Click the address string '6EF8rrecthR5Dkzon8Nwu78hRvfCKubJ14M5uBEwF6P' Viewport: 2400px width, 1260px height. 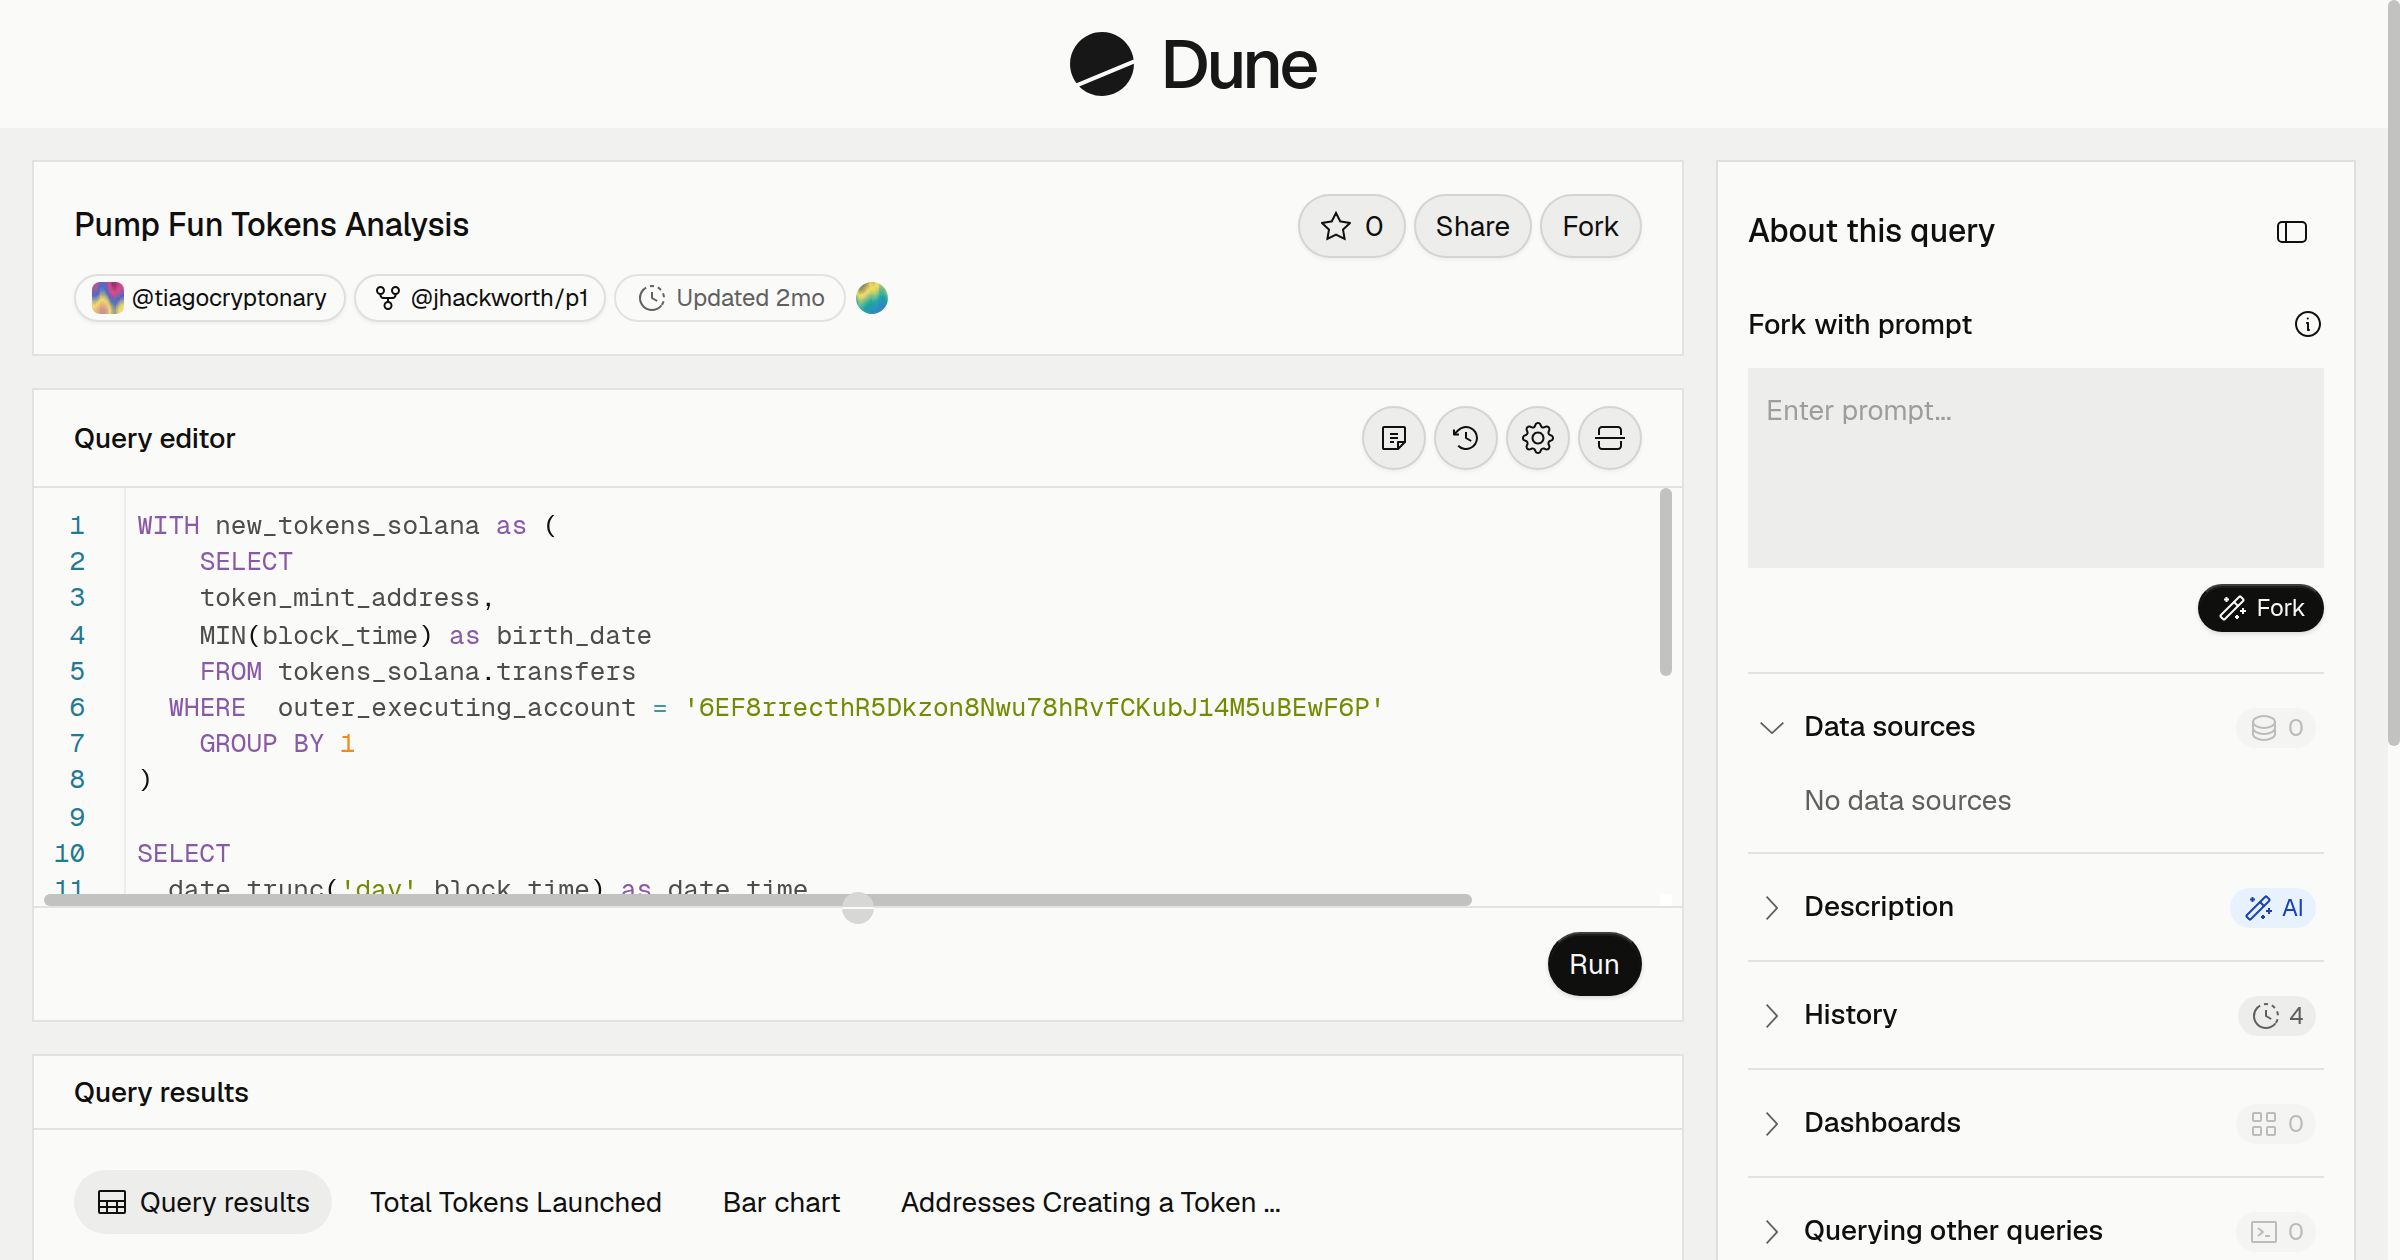(1034, 707)
